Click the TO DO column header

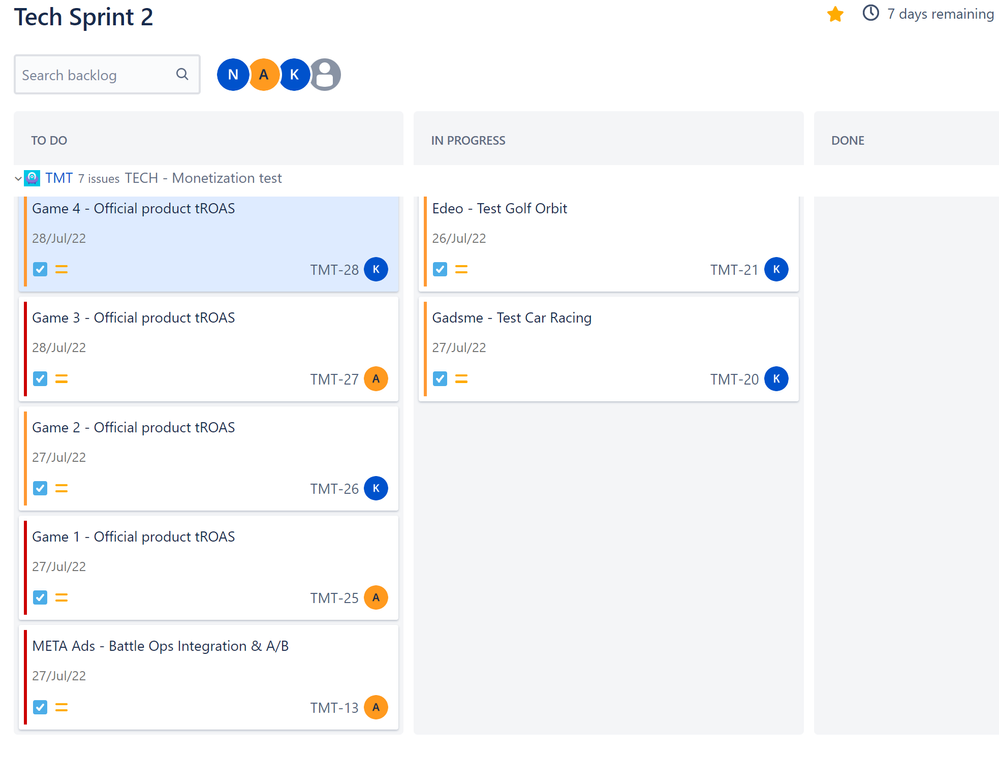[x=49, y=141]
